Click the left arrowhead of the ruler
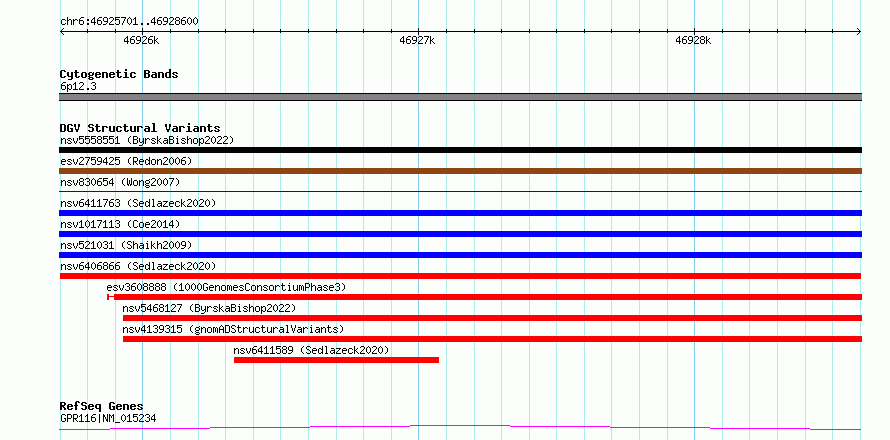 pos(62,32)
